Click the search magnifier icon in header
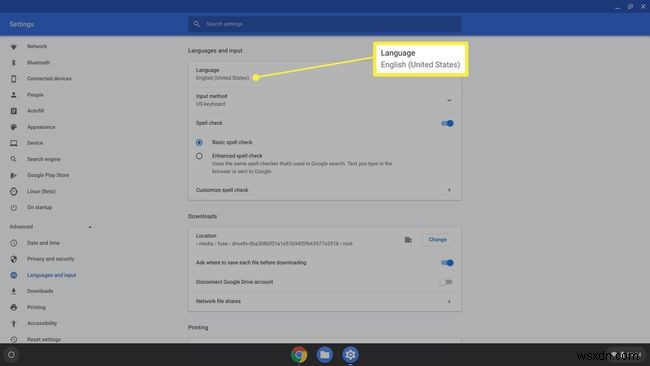650x366 pixels. point(197,24)
